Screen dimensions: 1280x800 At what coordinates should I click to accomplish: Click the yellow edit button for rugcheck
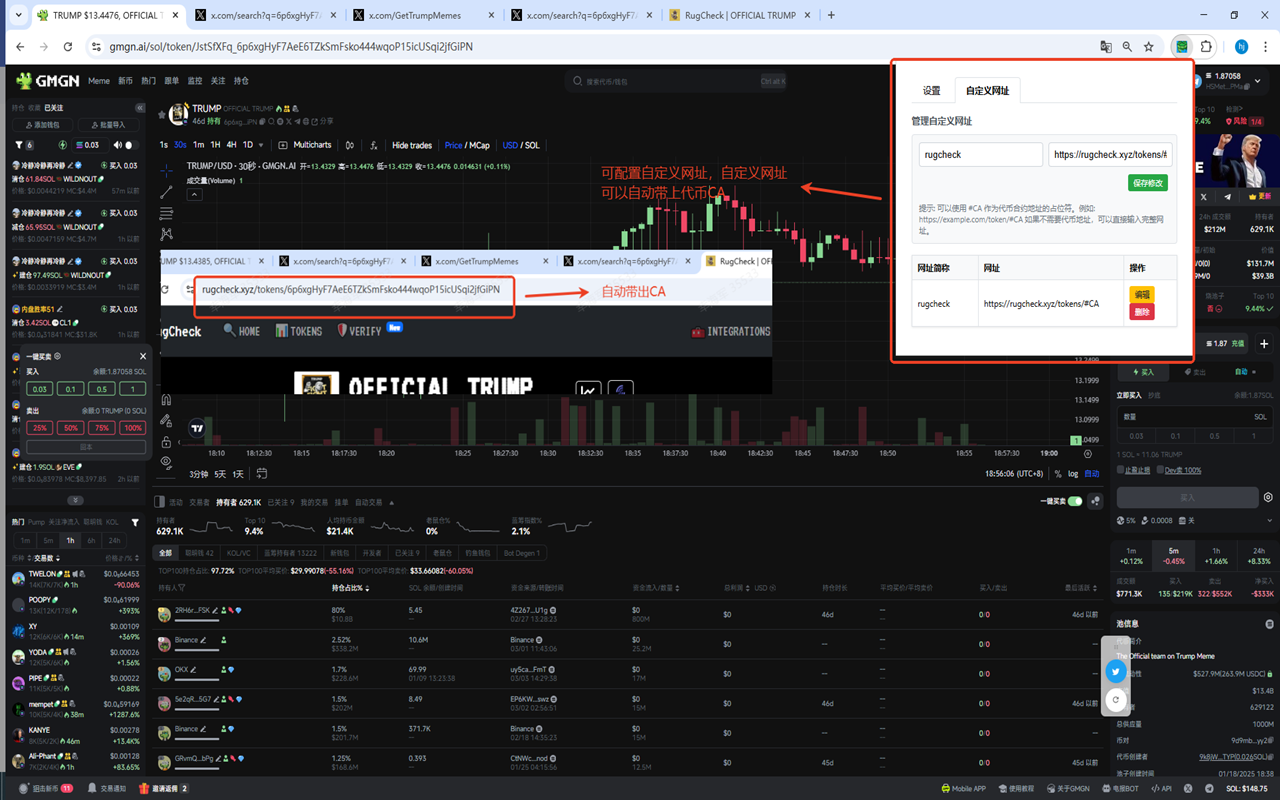(x=1142, y=294)
